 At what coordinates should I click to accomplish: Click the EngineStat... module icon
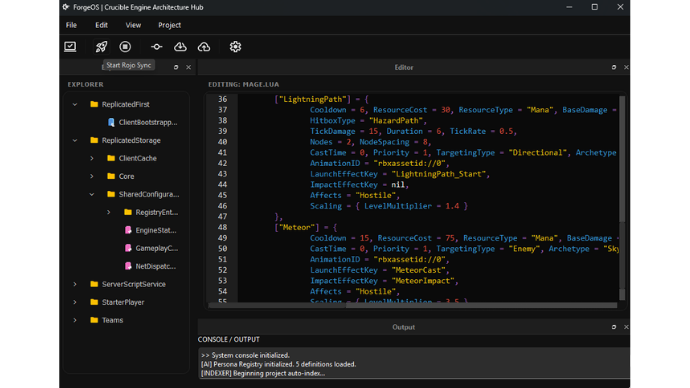[128, 230]
